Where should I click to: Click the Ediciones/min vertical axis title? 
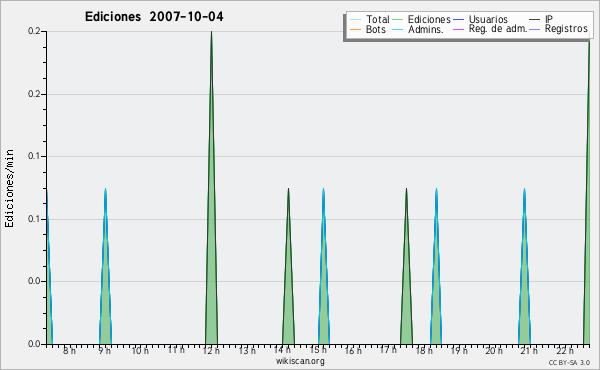pyautogui.click(x=9, y=188)
